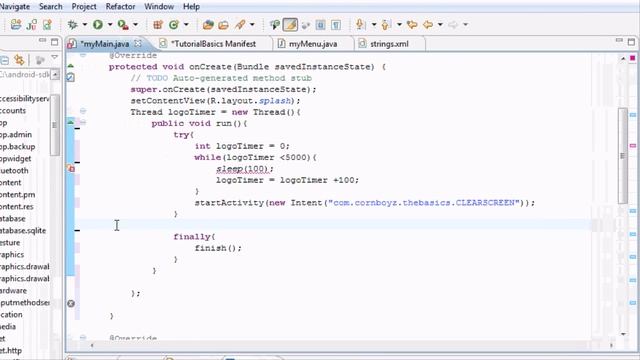Click the new Android XML file icon
640x360 pixels.
pos(47,25)
